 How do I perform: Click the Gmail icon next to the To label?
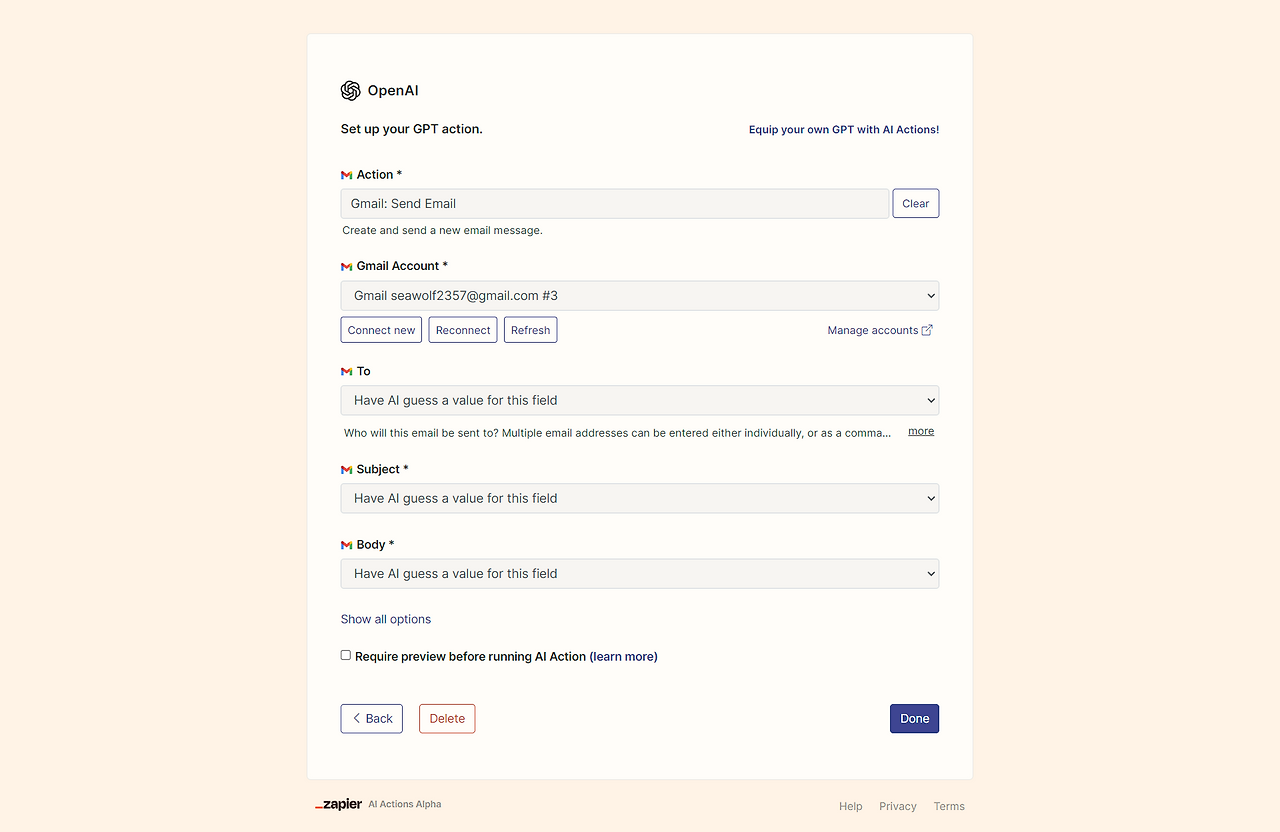(346, 370)
